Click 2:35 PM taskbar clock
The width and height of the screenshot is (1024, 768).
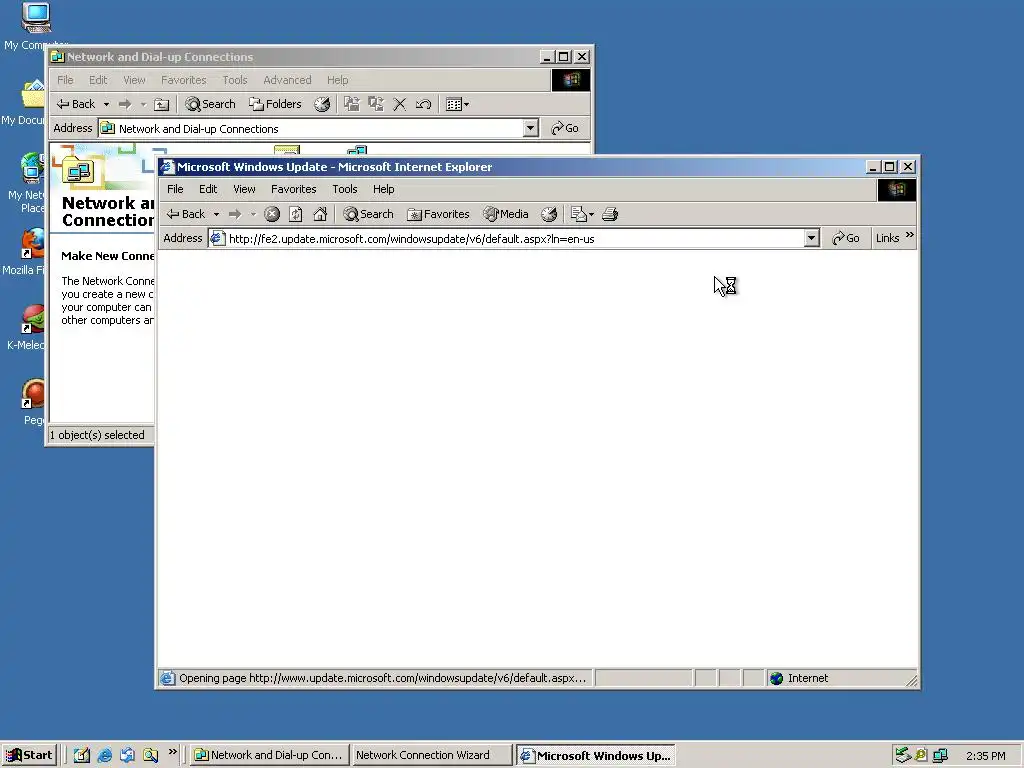tap(985, 756)
